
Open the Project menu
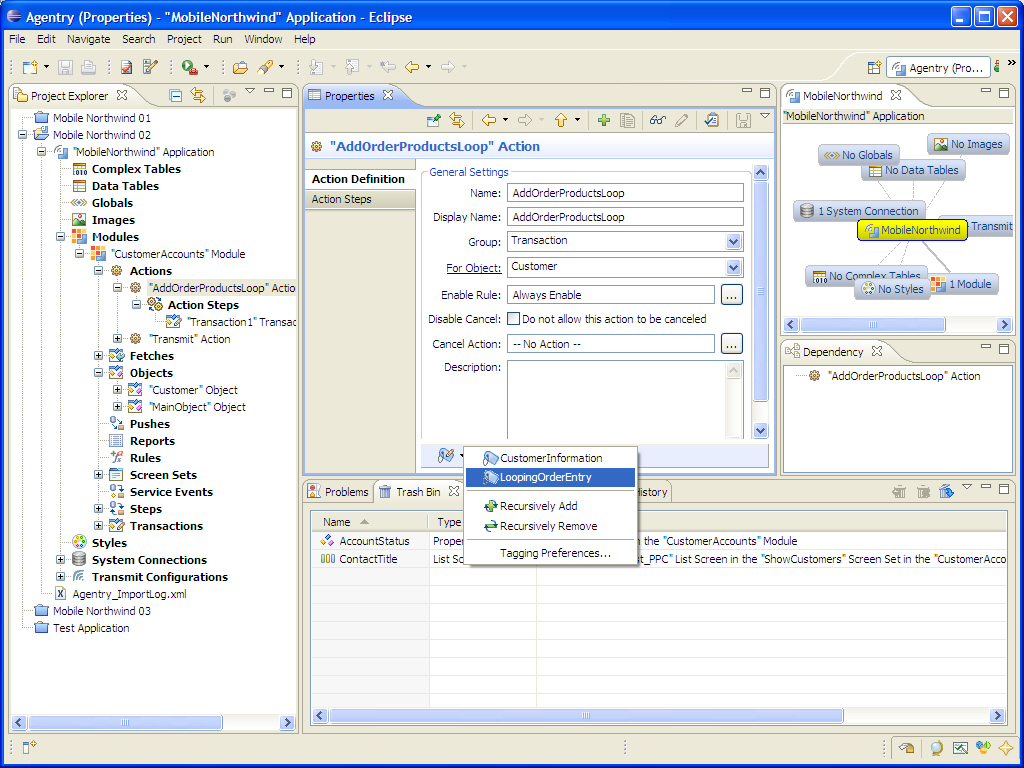pyautogui.click(x=184, y=39)
